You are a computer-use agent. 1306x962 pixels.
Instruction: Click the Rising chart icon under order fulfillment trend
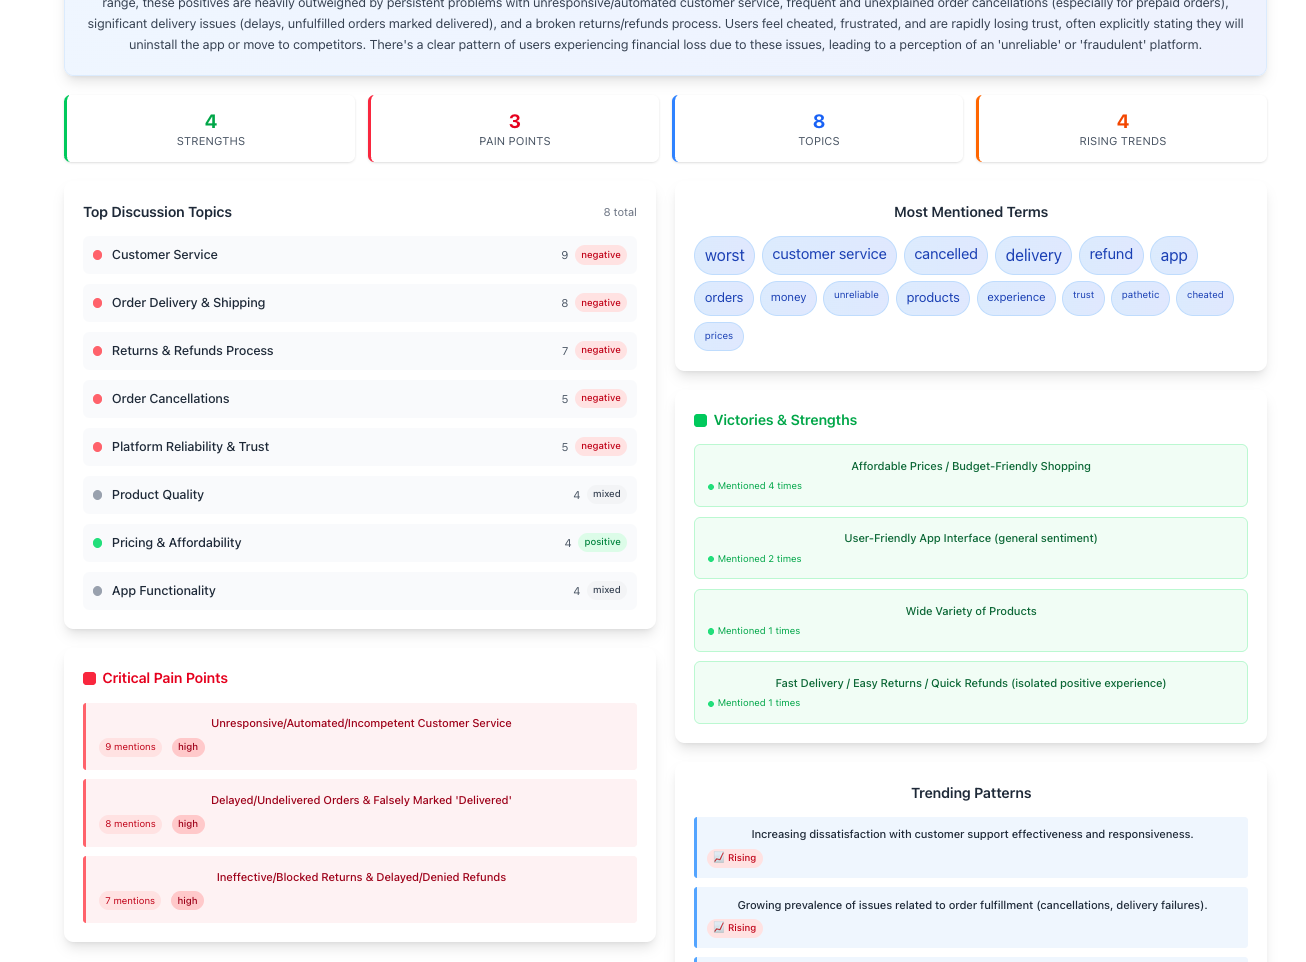(719, 928)
